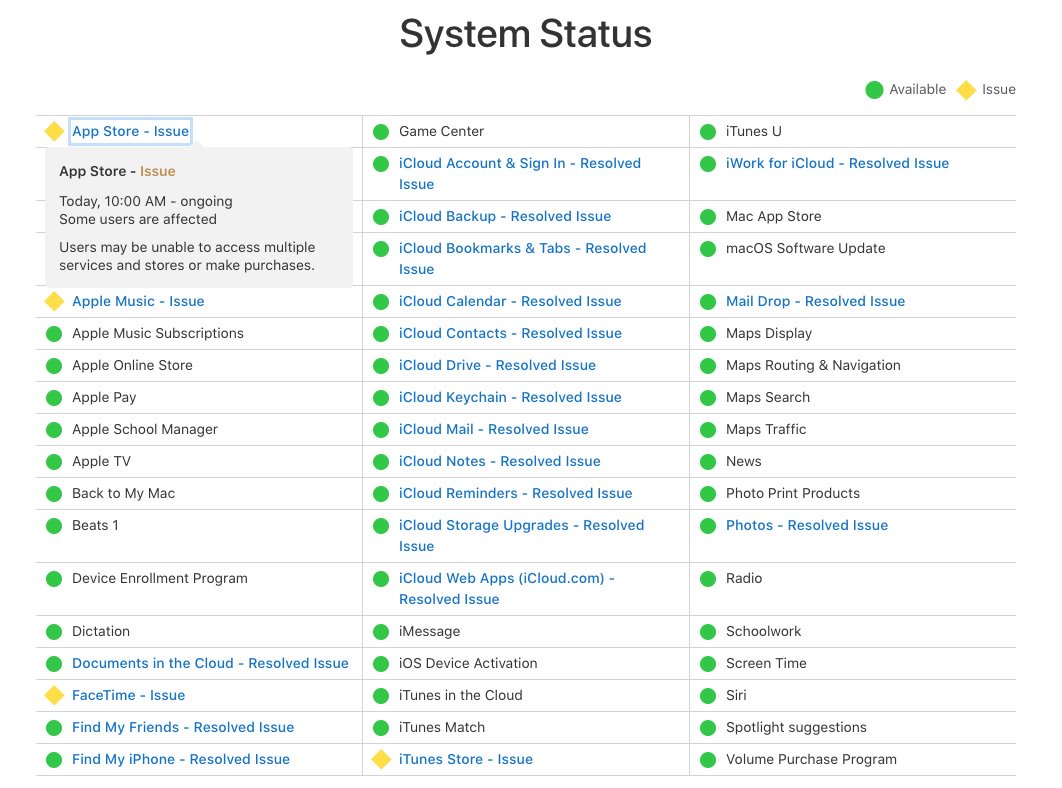
Task: Click the green dot next to Radio
Action: point(708,579)
